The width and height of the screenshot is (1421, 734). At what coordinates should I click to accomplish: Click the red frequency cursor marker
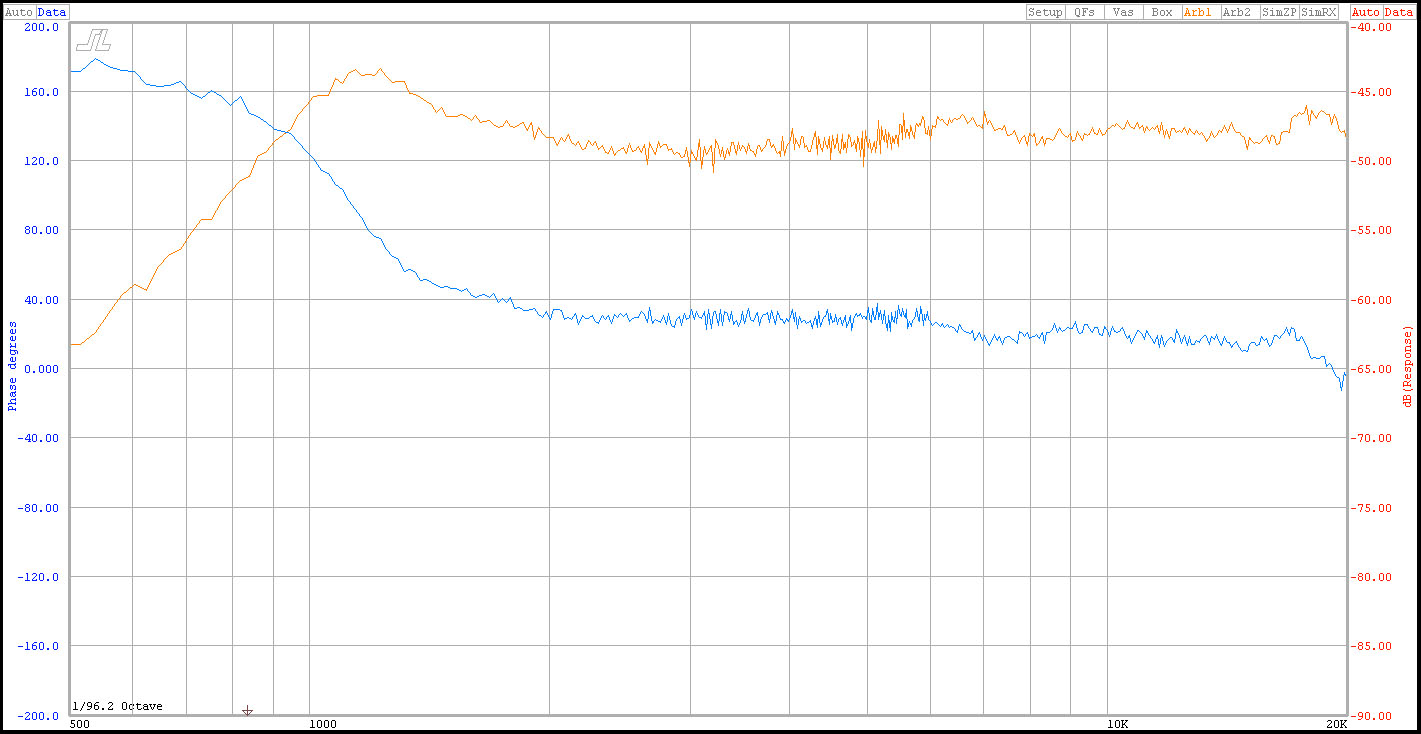coord(247,711)
